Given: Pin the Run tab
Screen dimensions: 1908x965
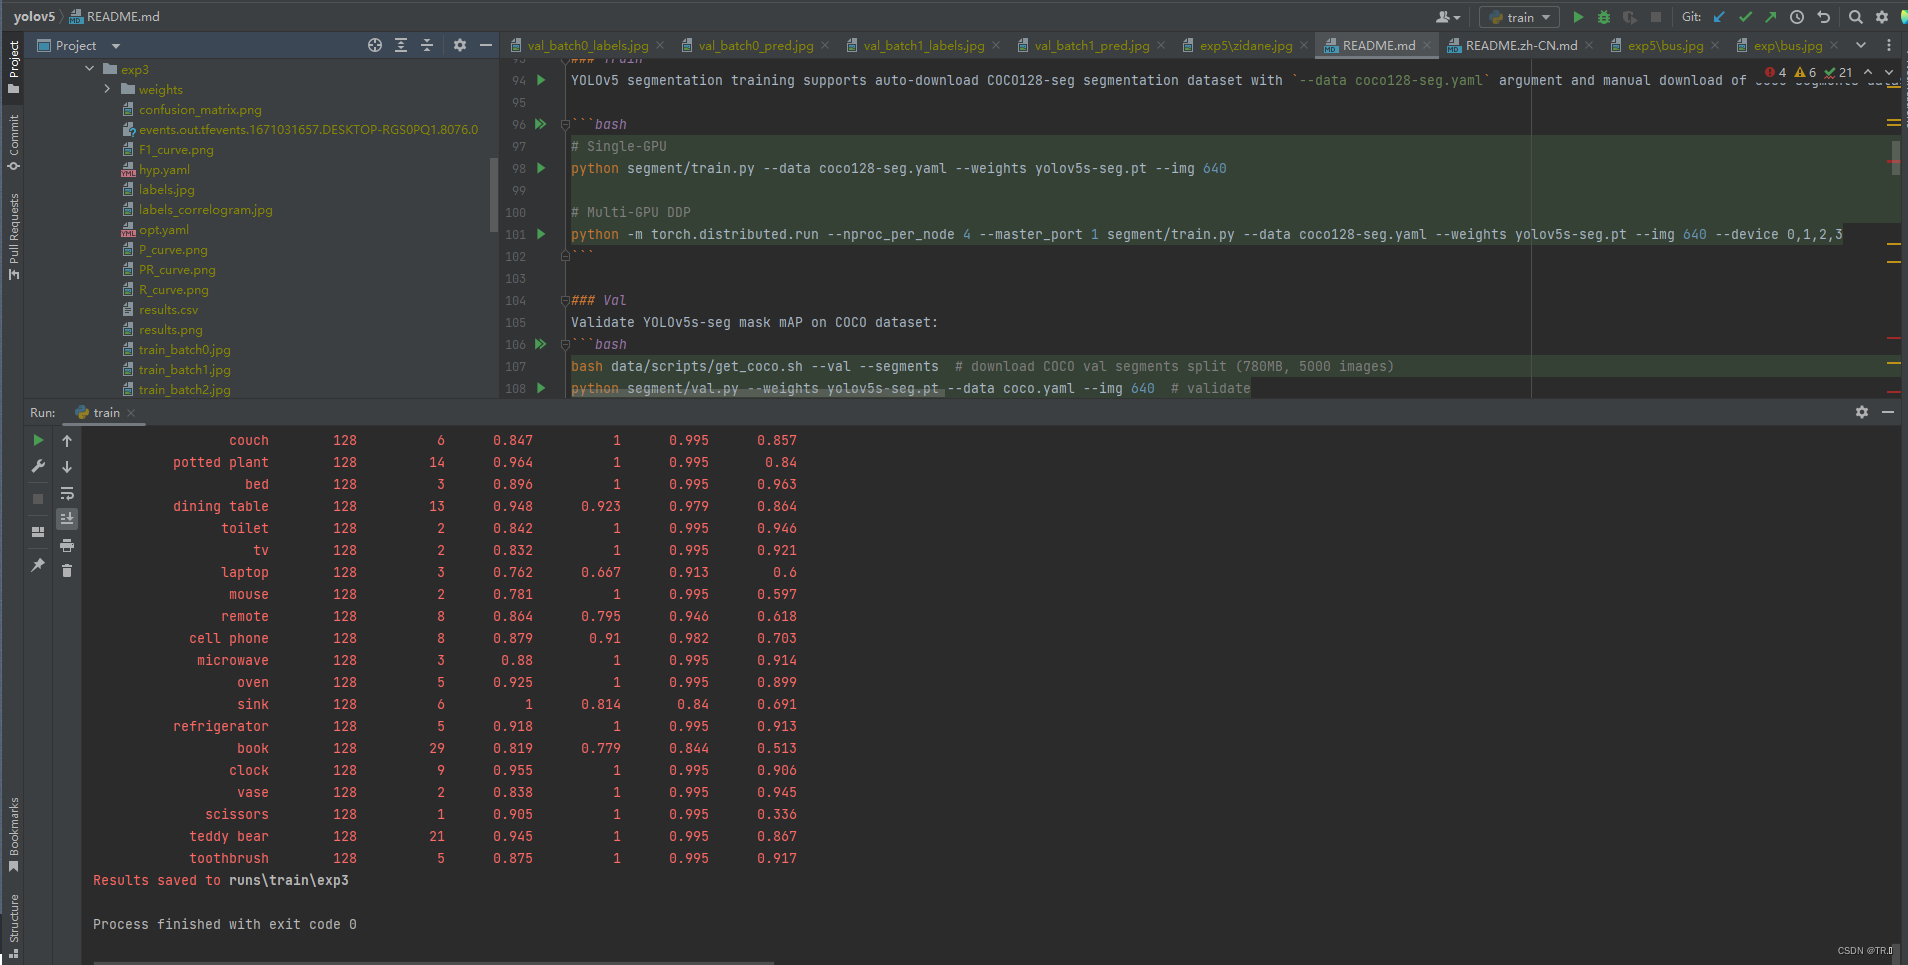Looking at the screenshot, I should [38, 565].
